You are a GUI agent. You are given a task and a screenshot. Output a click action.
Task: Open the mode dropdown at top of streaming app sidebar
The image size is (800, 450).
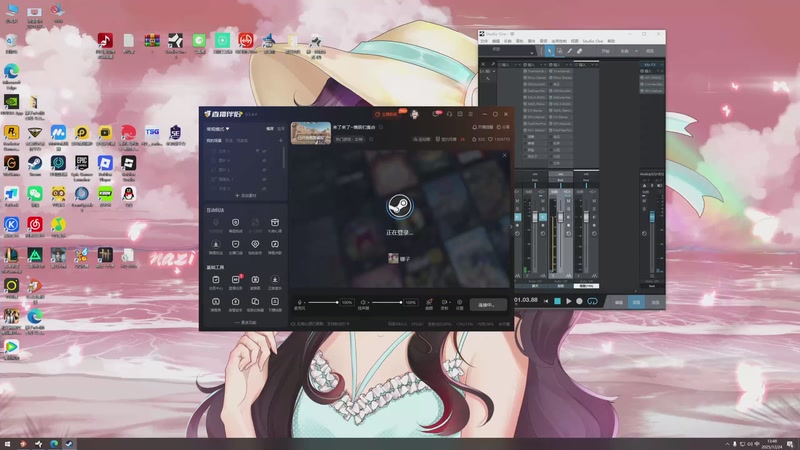pyautogui.click(x=218, y=129)
